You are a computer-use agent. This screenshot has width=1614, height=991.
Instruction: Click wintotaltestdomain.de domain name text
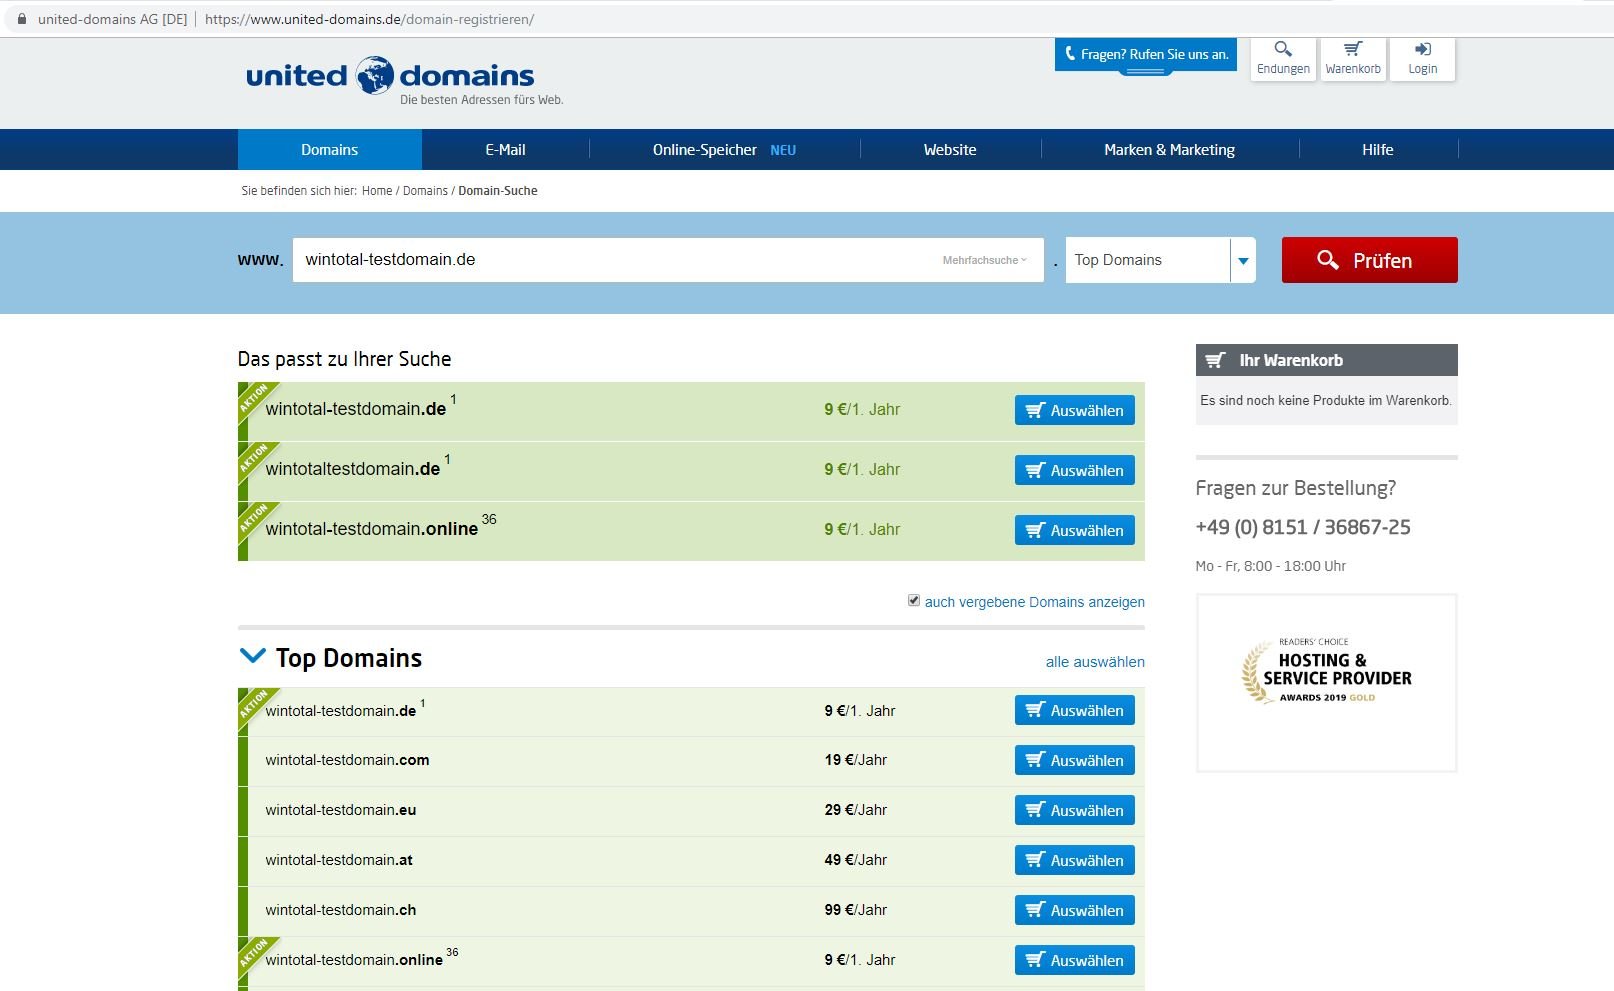pos(353,469)
